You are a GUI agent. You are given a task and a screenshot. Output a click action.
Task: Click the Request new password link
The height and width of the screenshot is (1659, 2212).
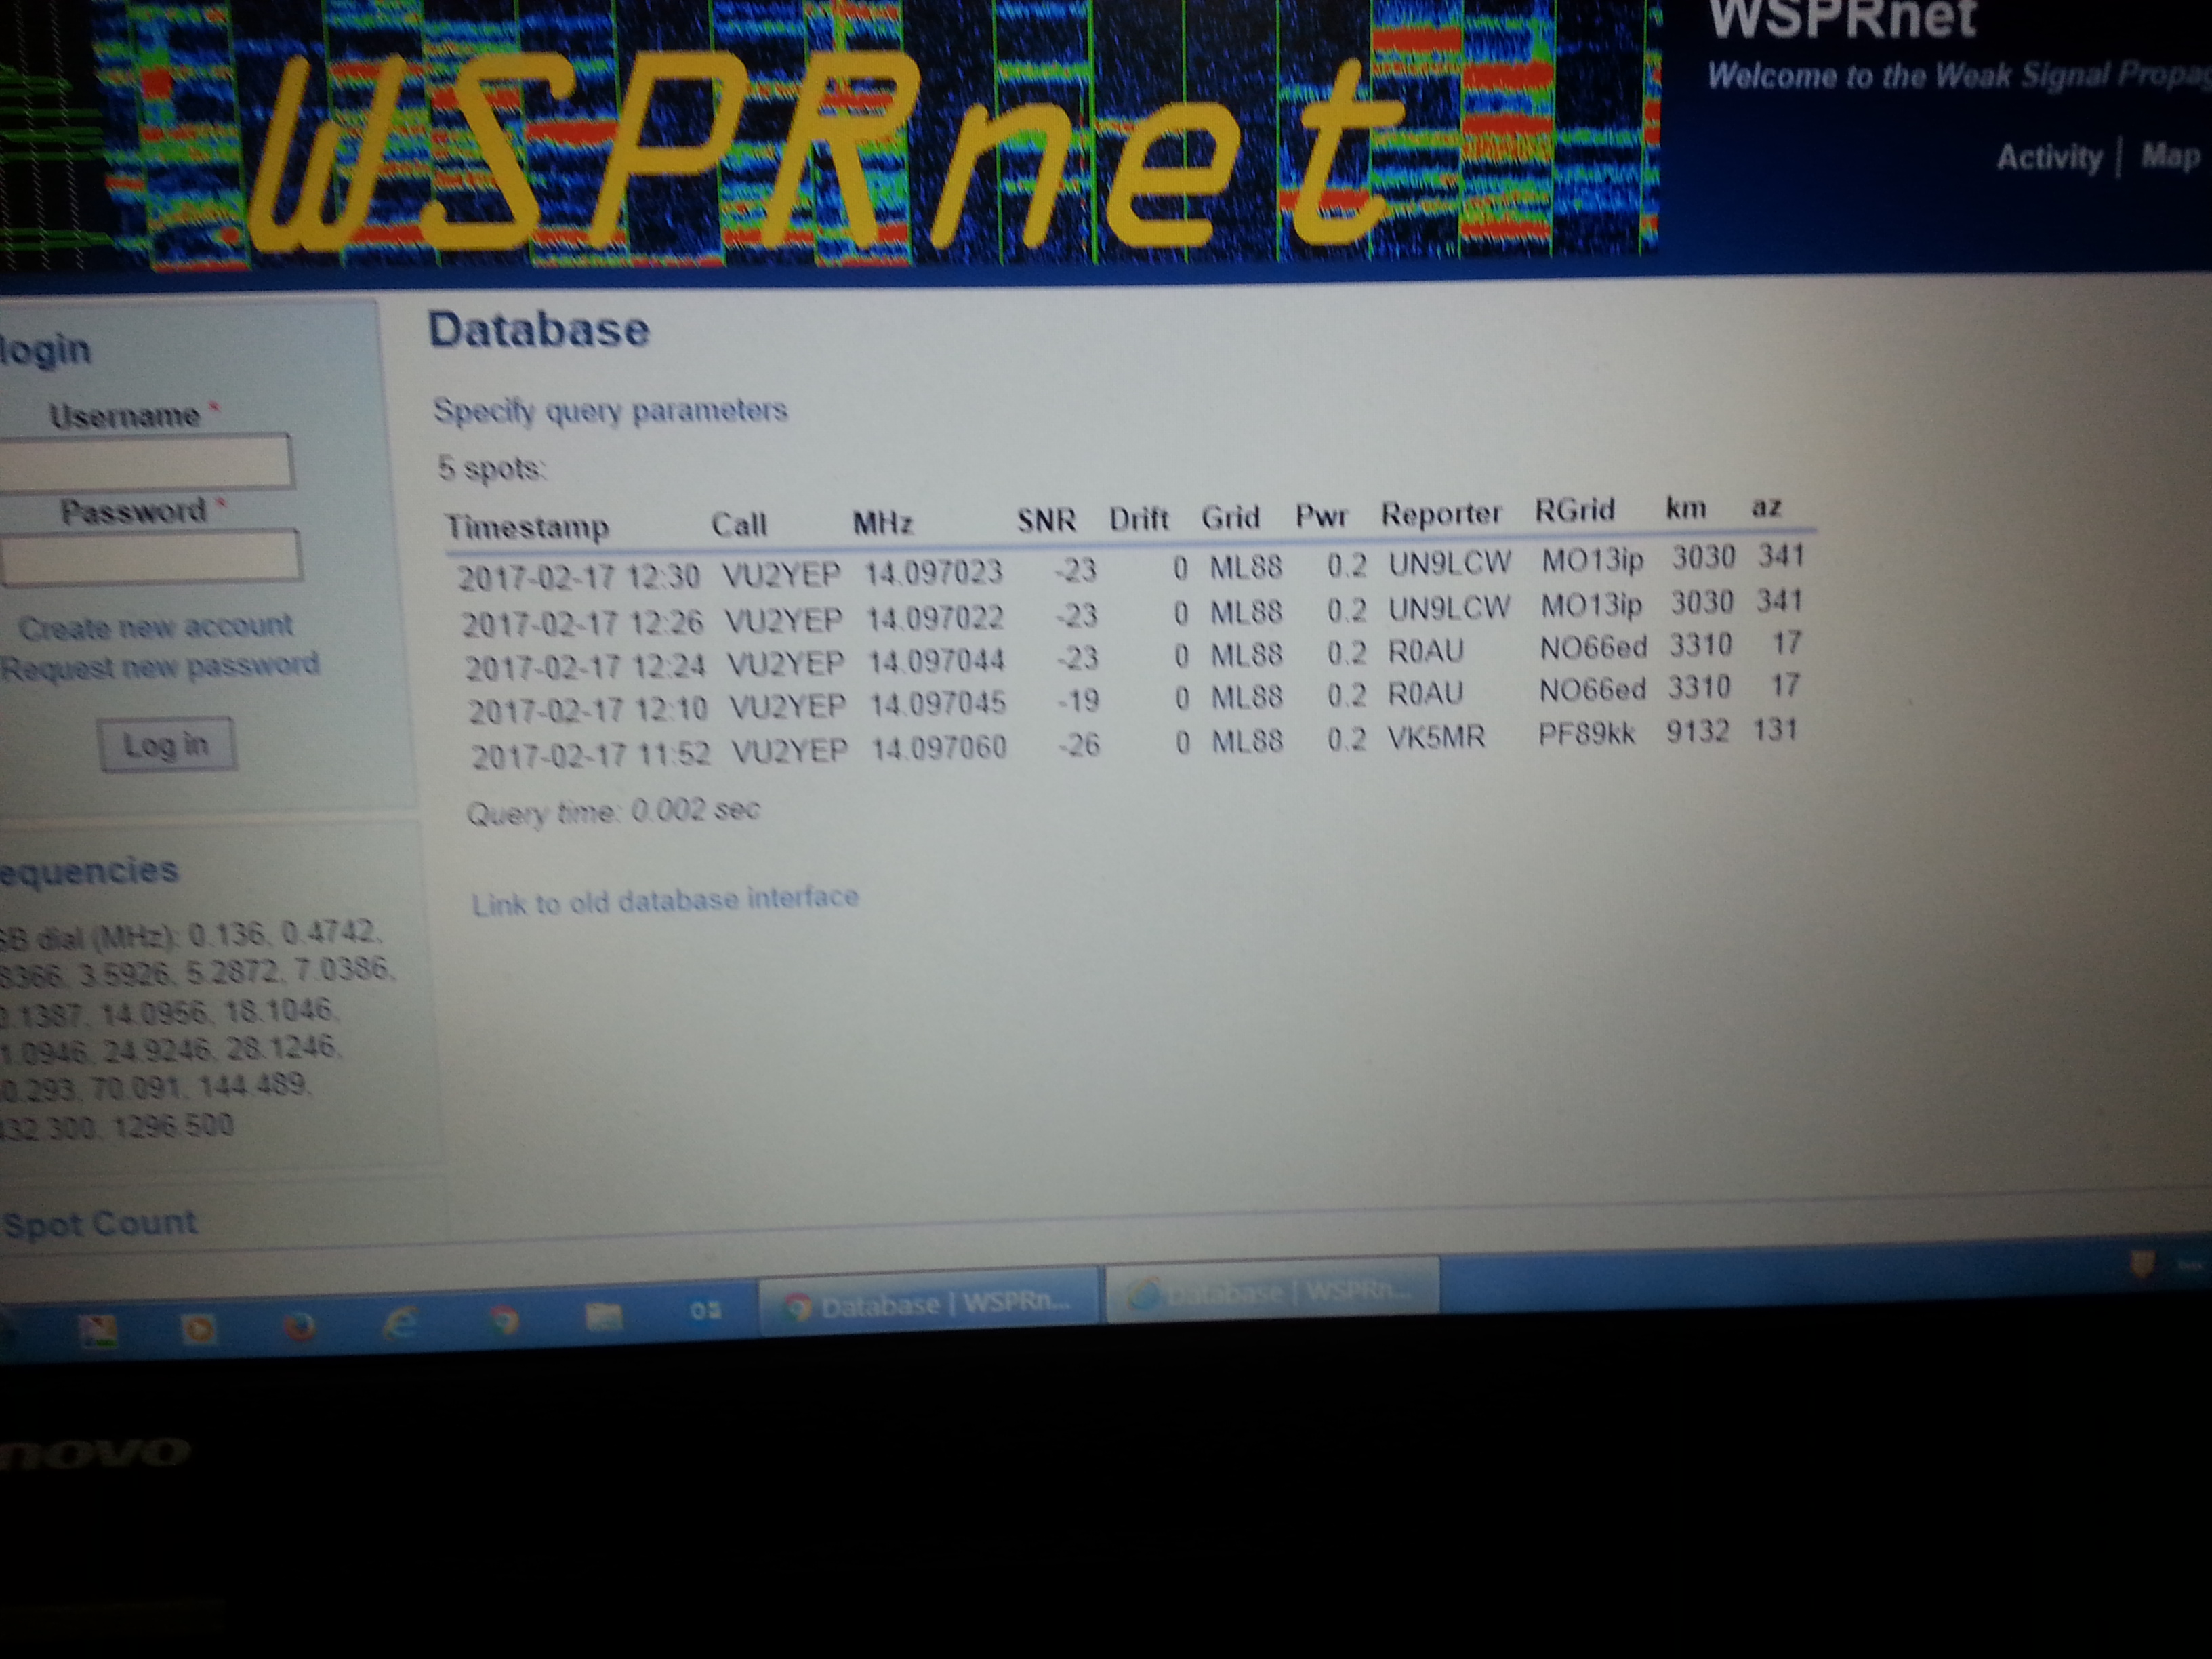click(x=160, y=667)
